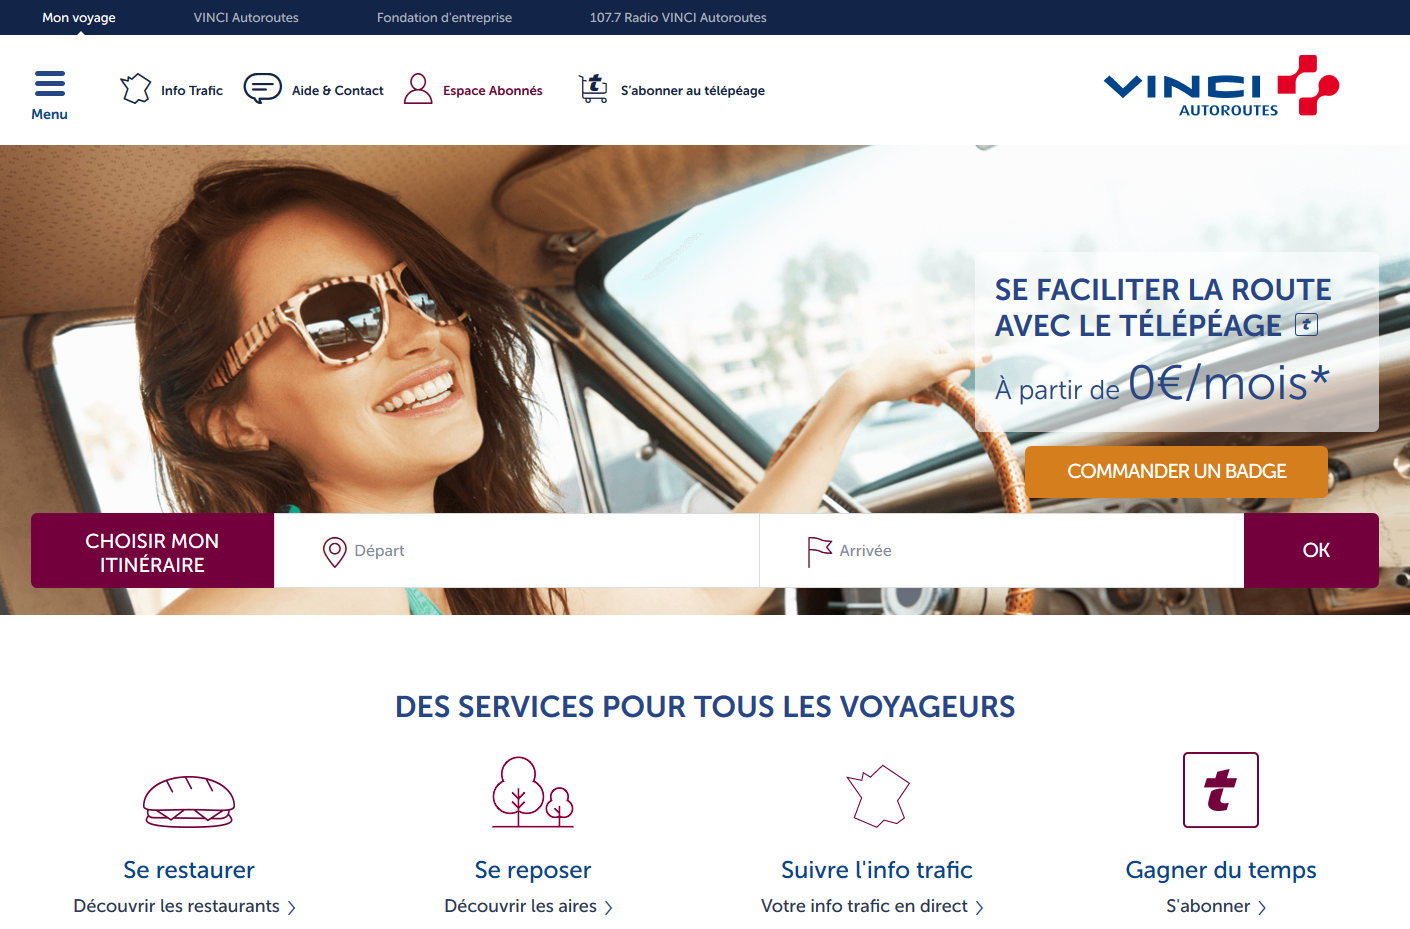Click the Départ input field
Image resolution: width=1410 pixels, height=929 pixels.
(517, 550)
